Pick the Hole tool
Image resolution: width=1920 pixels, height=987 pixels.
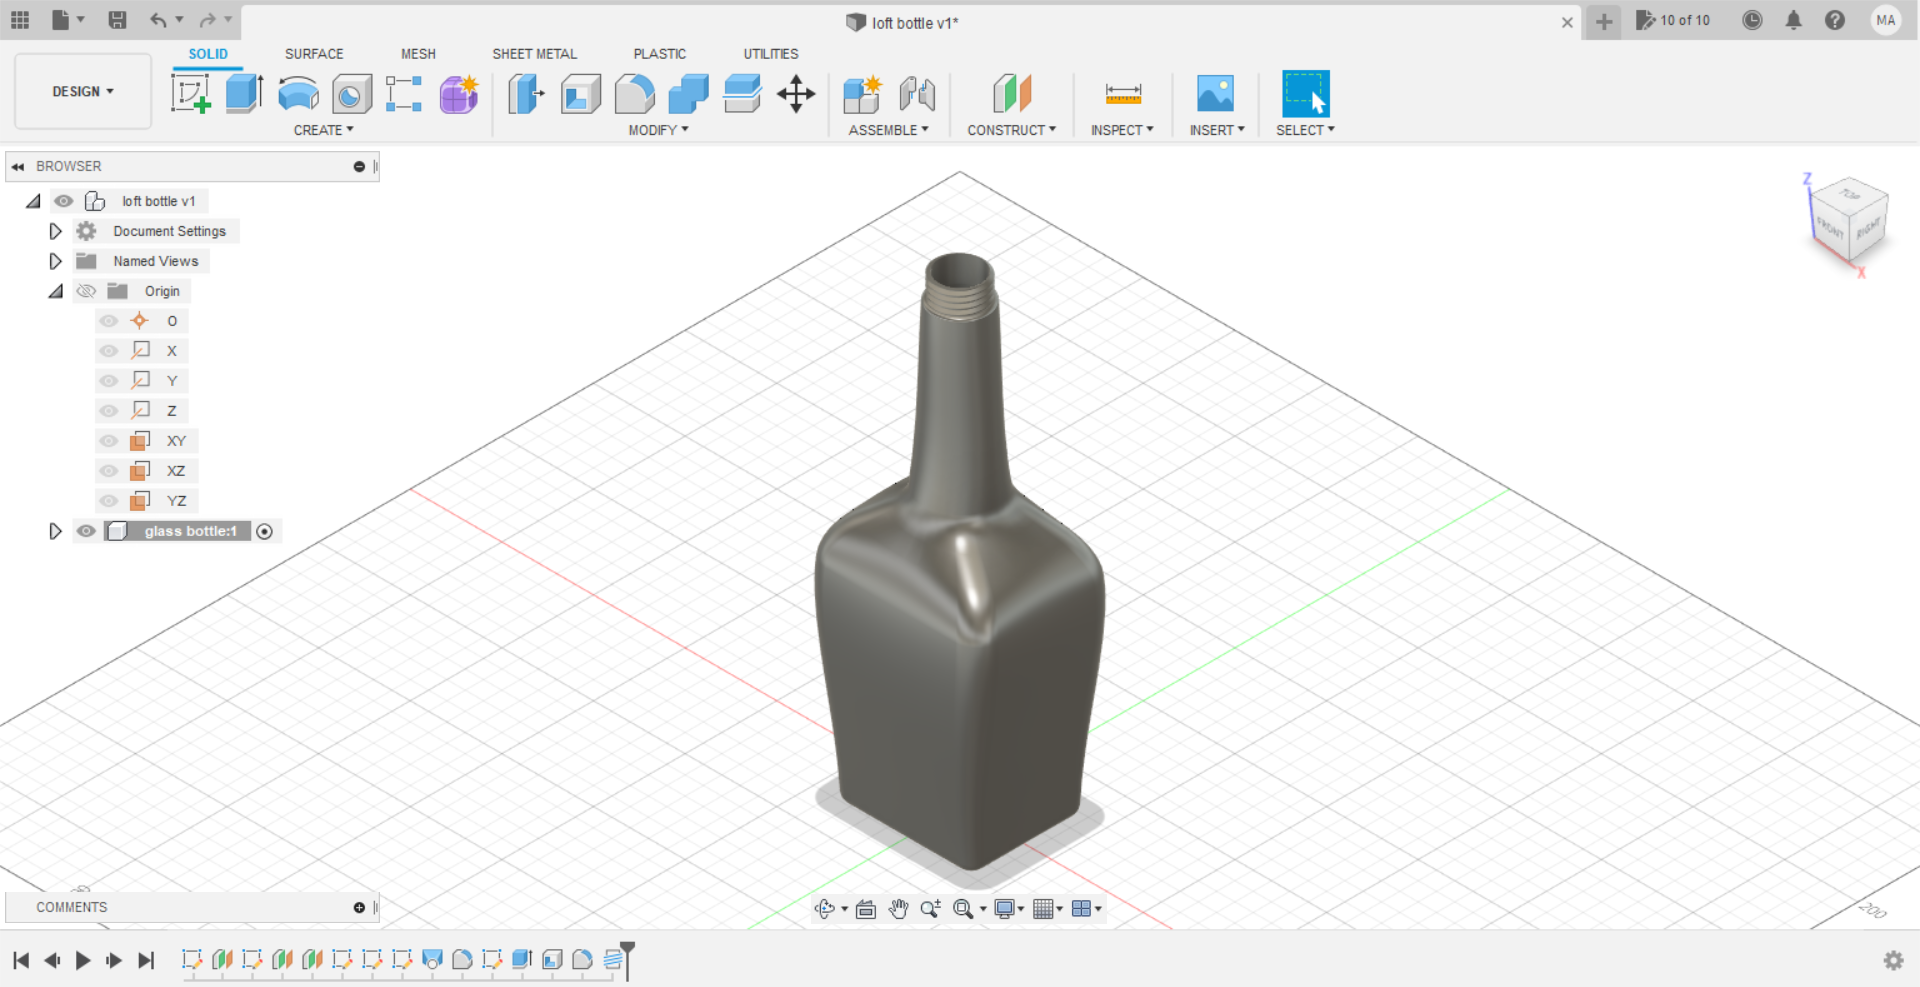352,94
